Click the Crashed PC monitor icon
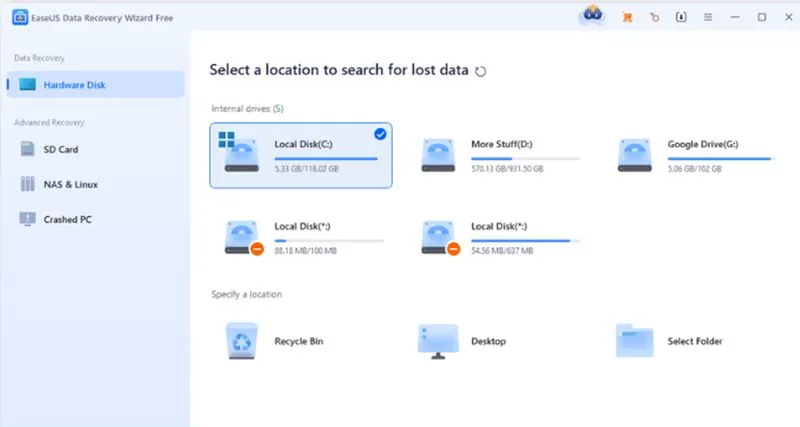The height and width of the screenshot is (427, 800). pos(28,219)
